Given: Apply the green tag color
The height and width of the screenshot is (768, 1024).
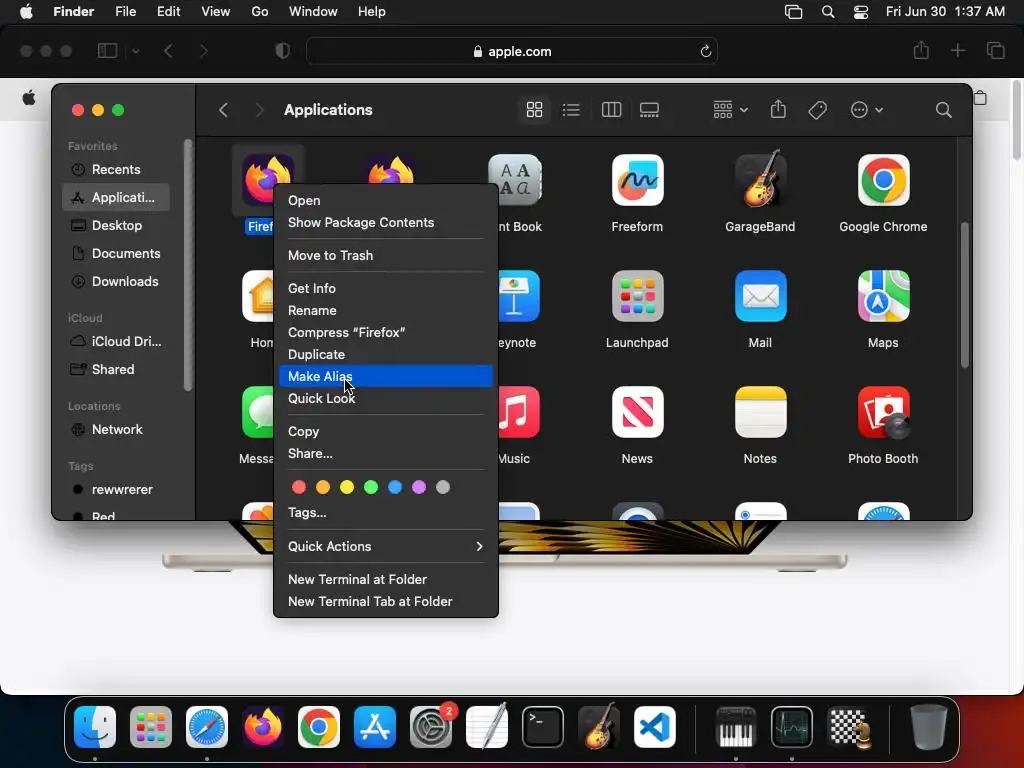Looking at the screenshot, I should 371,487.
